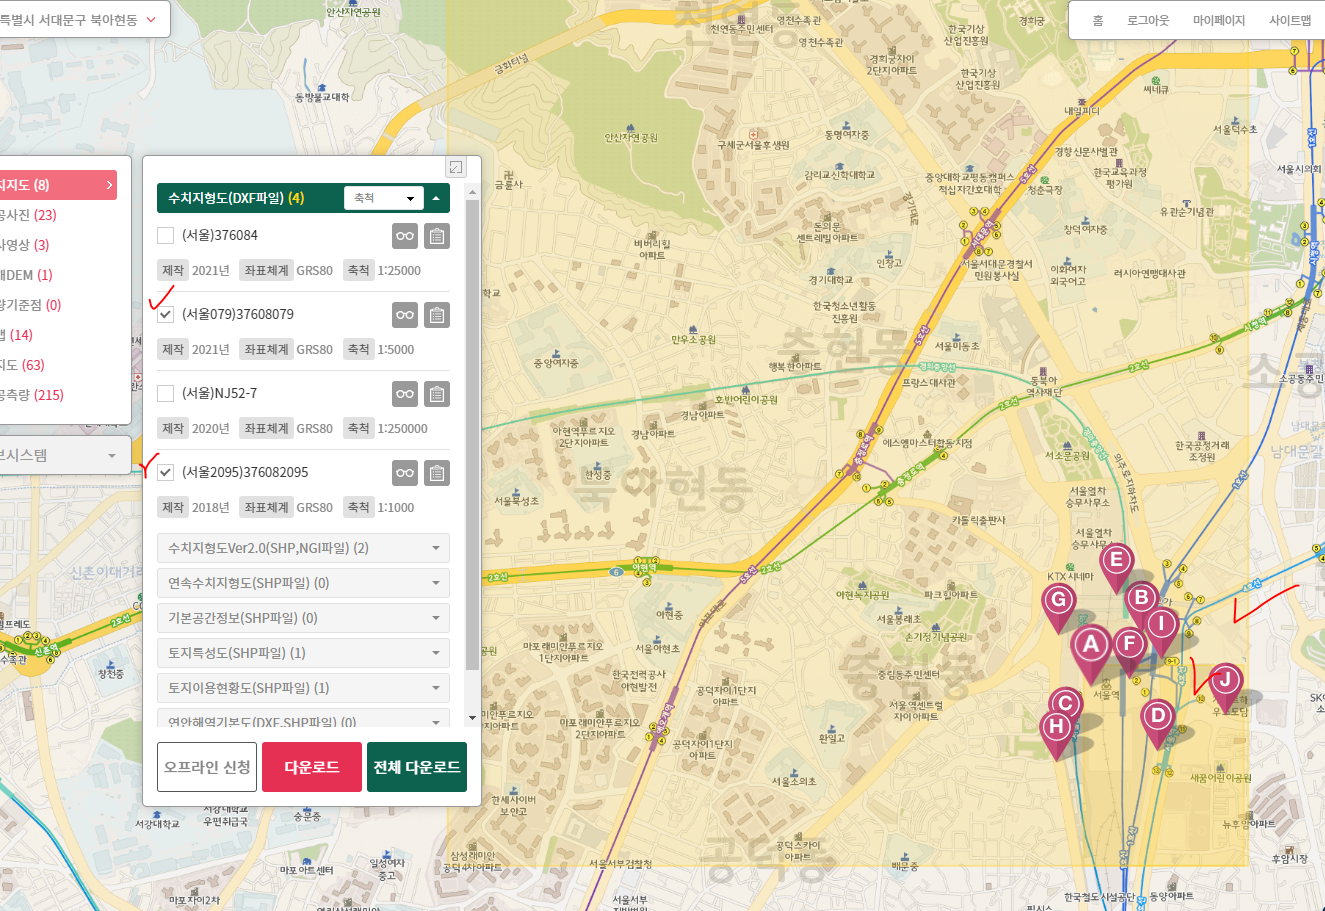Check the (서울)376084 checkbox

pyautogui.click(x=166, y=236)
